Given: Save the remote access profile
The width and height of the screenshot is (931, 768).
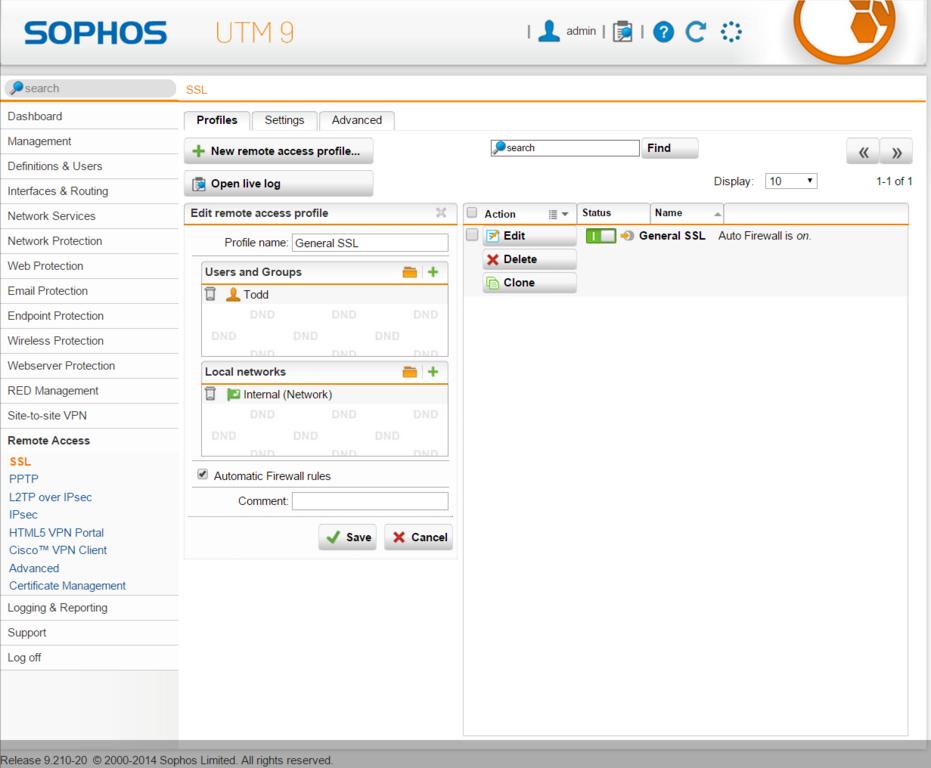Looking at the screenshot, I should (x=347, y=537).
